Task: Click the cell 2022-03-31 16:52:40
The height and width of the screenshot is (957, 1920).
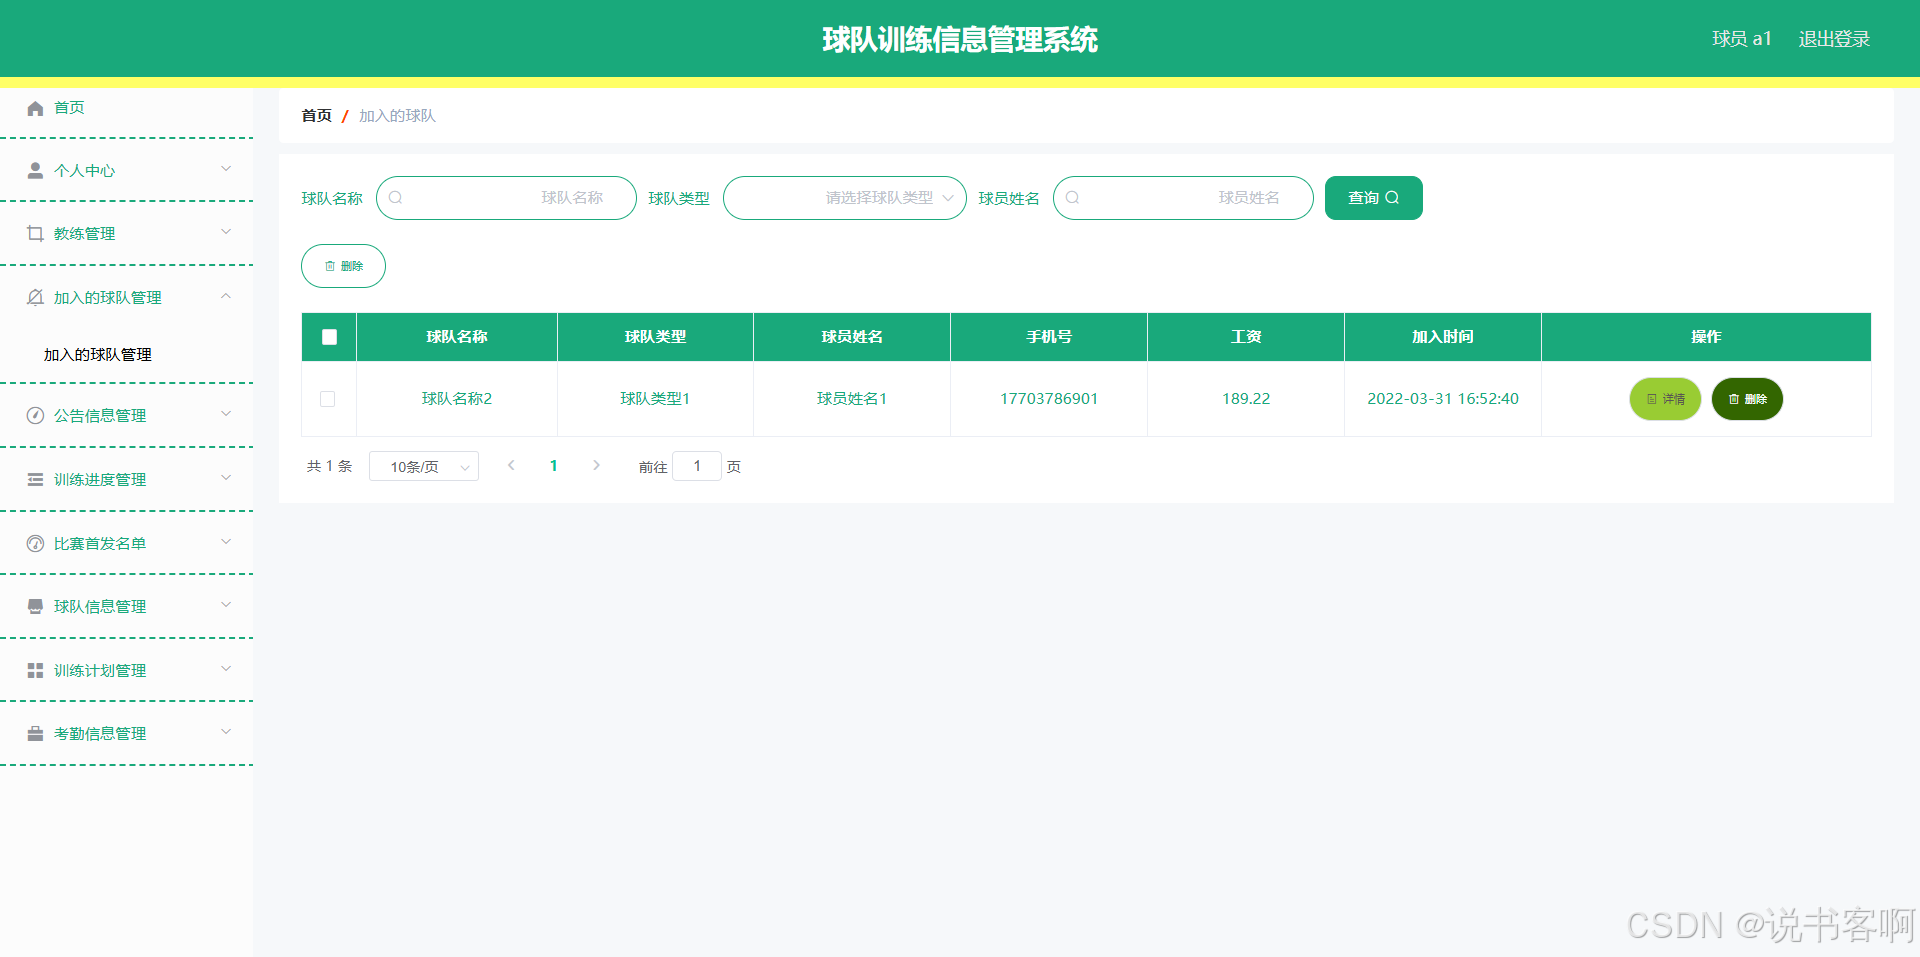Action: point(1443,399)
